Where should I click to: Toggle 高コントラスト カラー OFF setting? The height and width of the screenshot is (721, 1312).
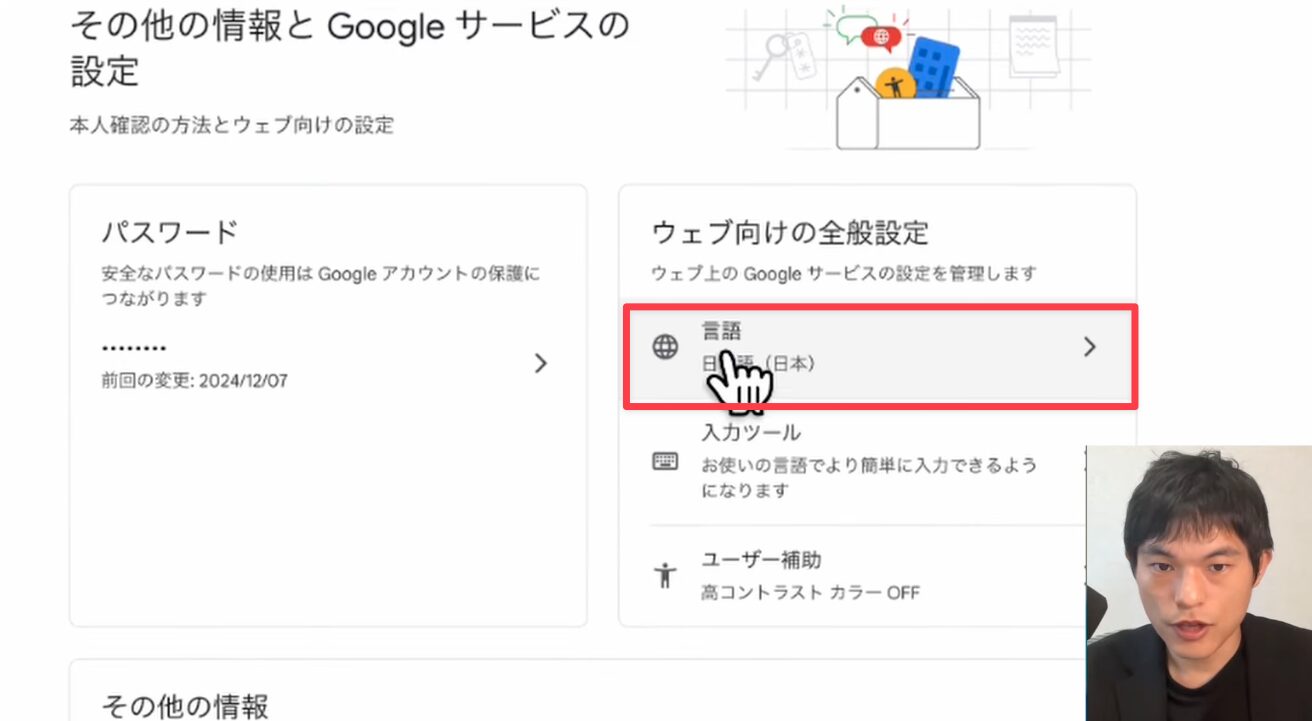pyautogui.click(x=810, y=593)
